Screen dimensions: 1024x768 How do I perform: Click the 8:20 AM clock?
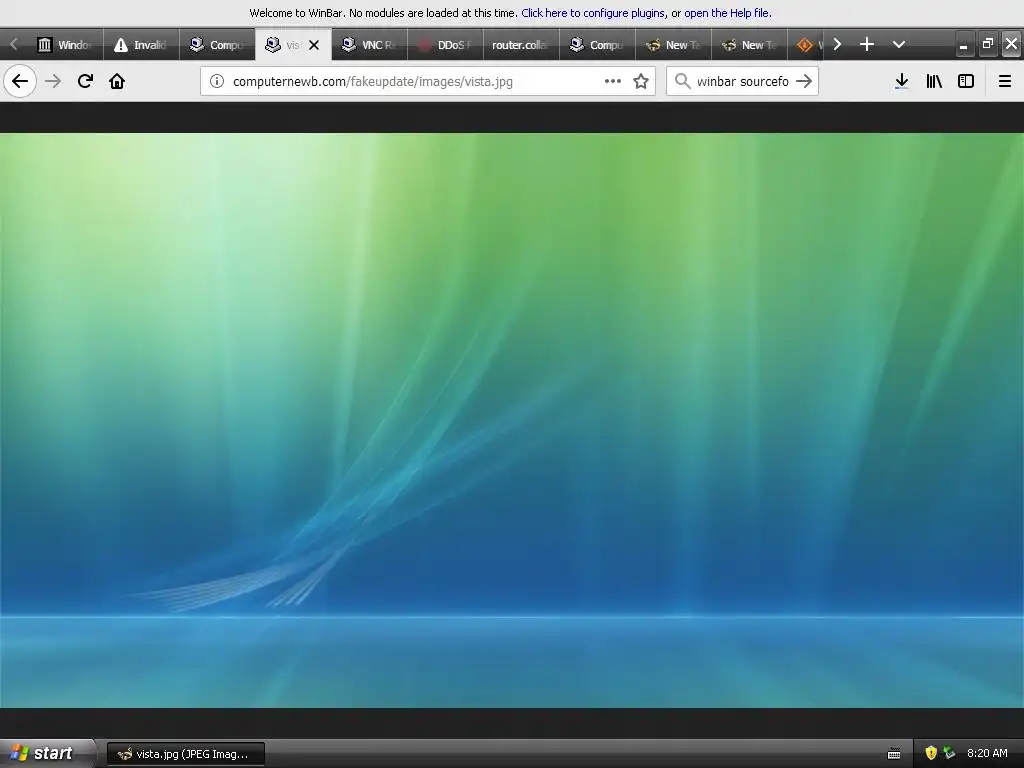point(987,753)
